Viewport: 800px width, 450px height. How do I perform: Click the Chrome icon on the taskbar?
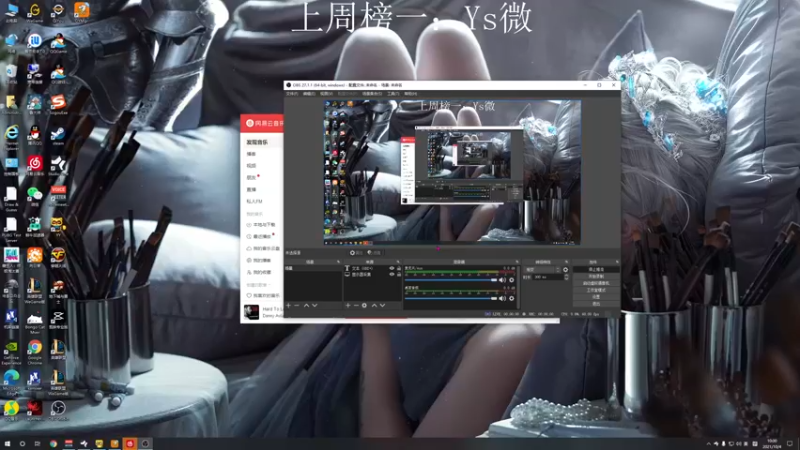coord(53,444)
